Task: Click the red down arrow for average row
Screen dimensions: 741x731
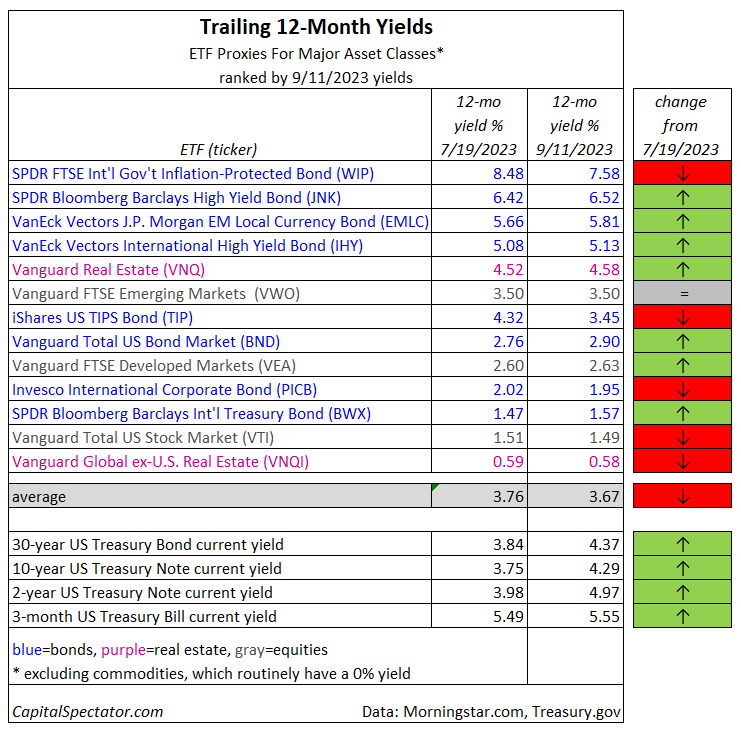Action: coord(682,497)
